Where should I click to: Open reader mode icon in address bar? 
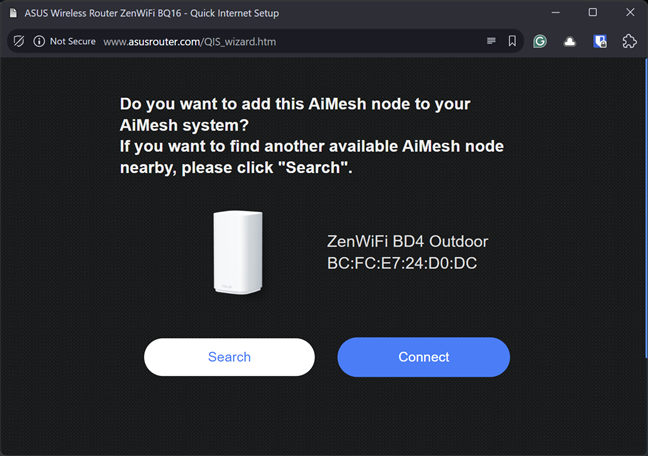[491, 41]
